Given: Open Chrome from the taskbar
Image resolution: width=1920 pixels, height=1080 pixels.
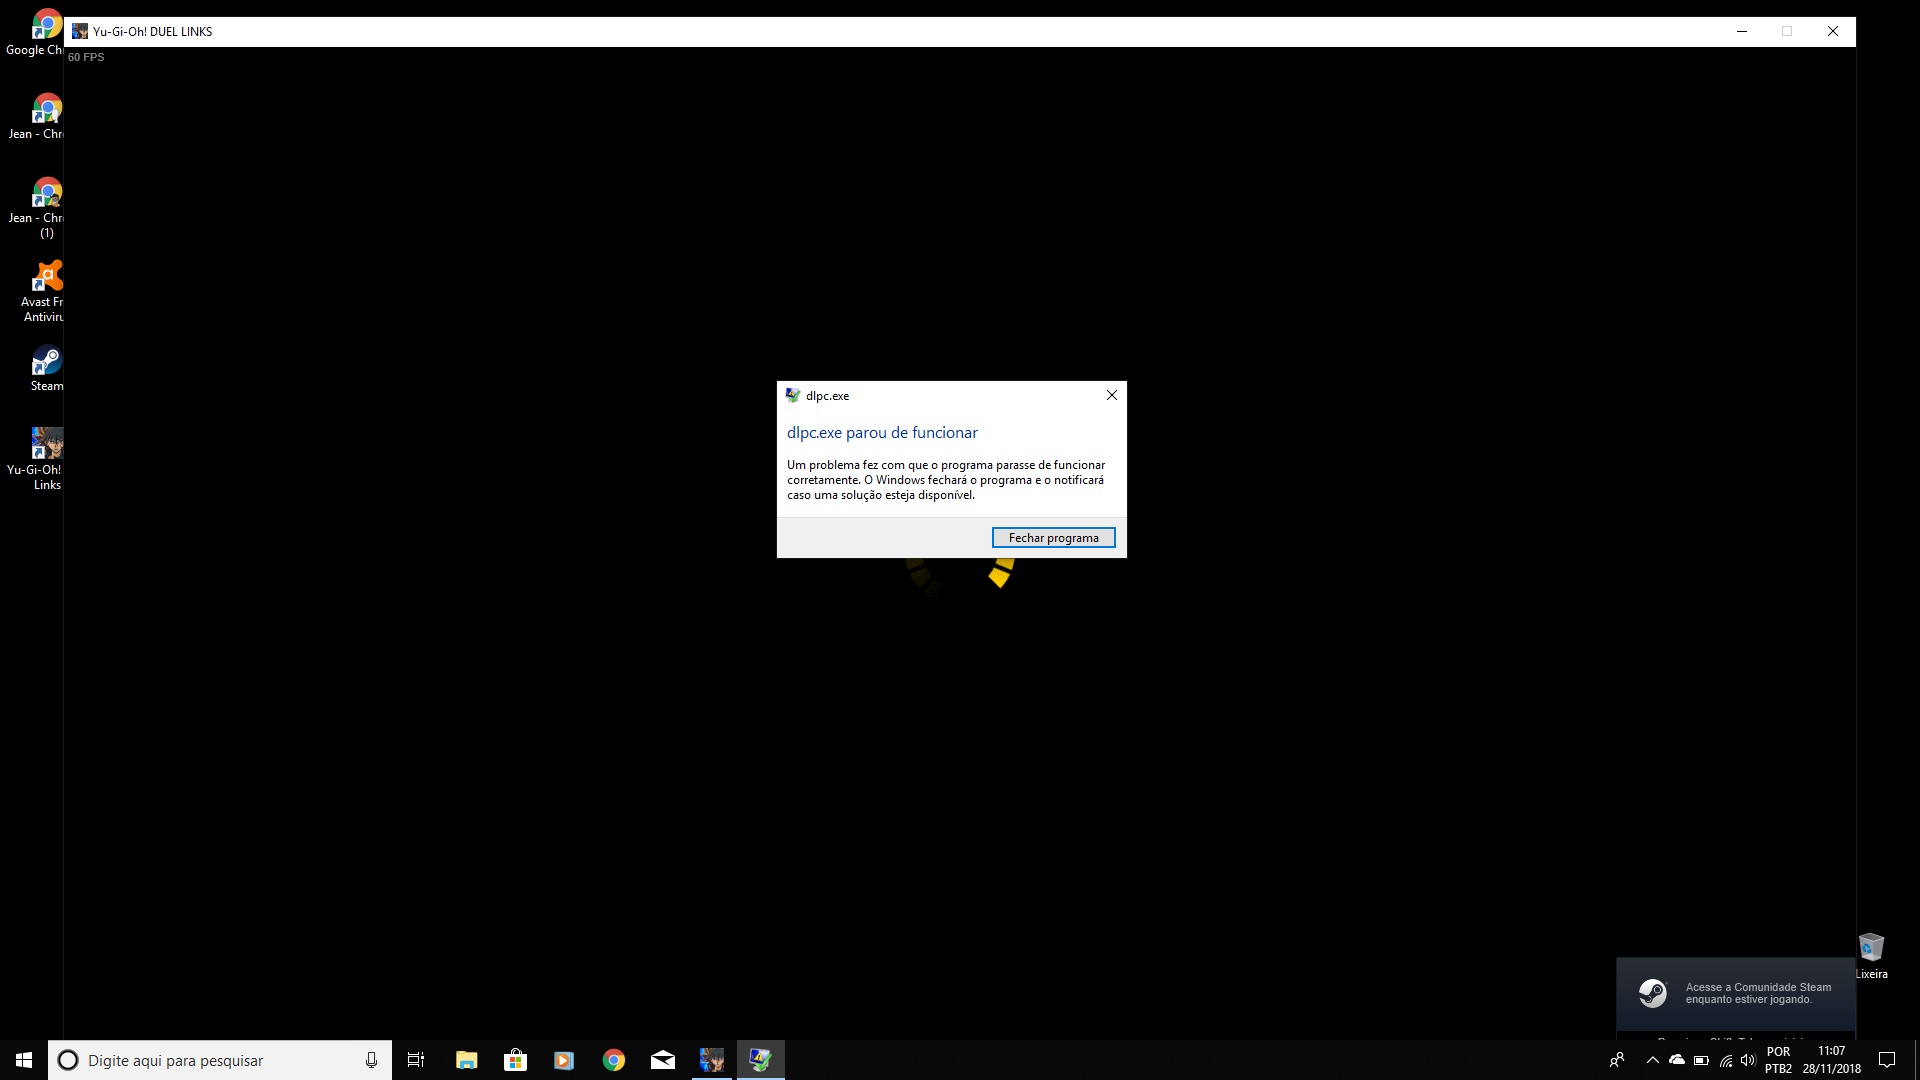Looking at the screenshot, I should coord(614,1060).
